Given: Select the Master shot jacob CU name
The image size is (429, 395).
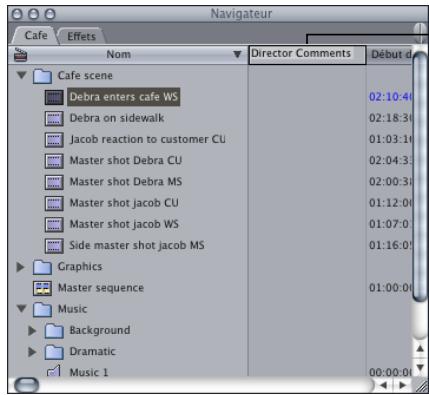Looking at the screenshot, I should pos(124,203).
